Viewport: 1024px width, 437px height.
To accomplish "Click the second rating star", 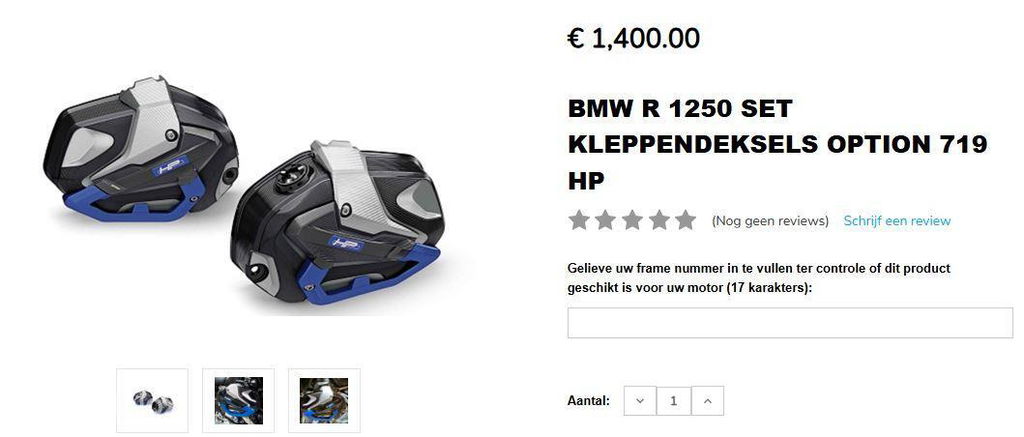I will click(605, 220).
